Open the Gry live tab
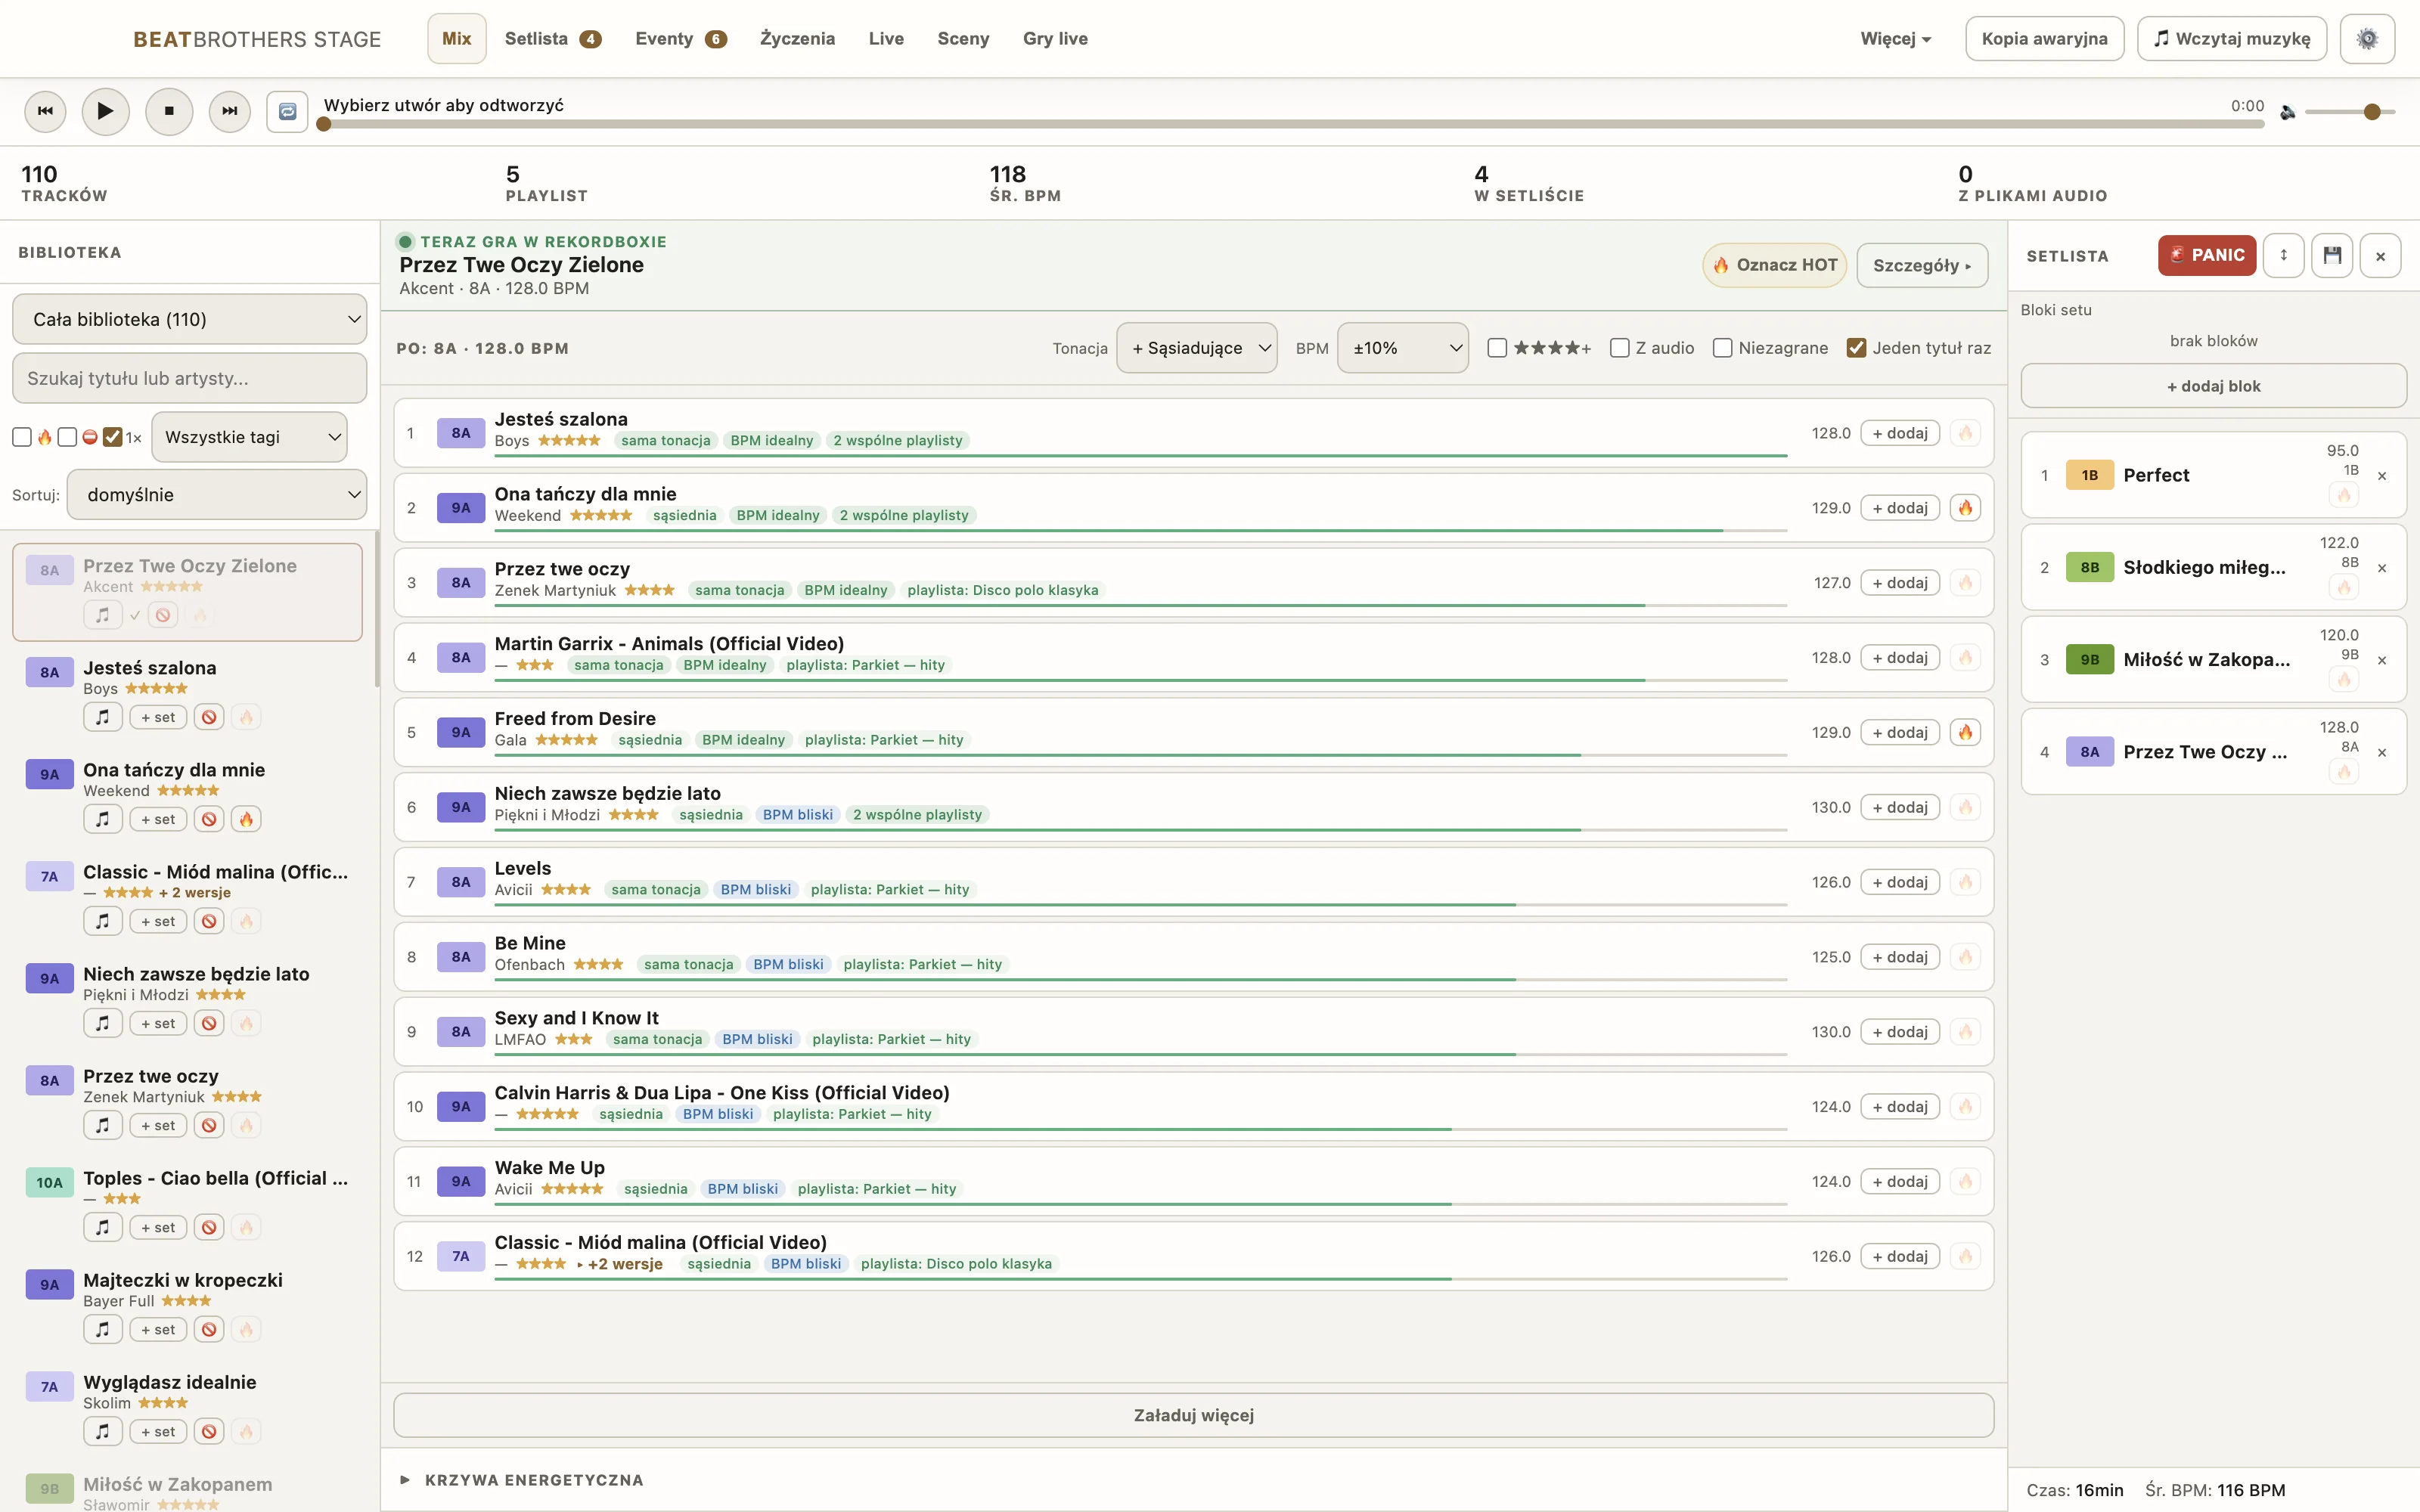 coord(1055,39)
